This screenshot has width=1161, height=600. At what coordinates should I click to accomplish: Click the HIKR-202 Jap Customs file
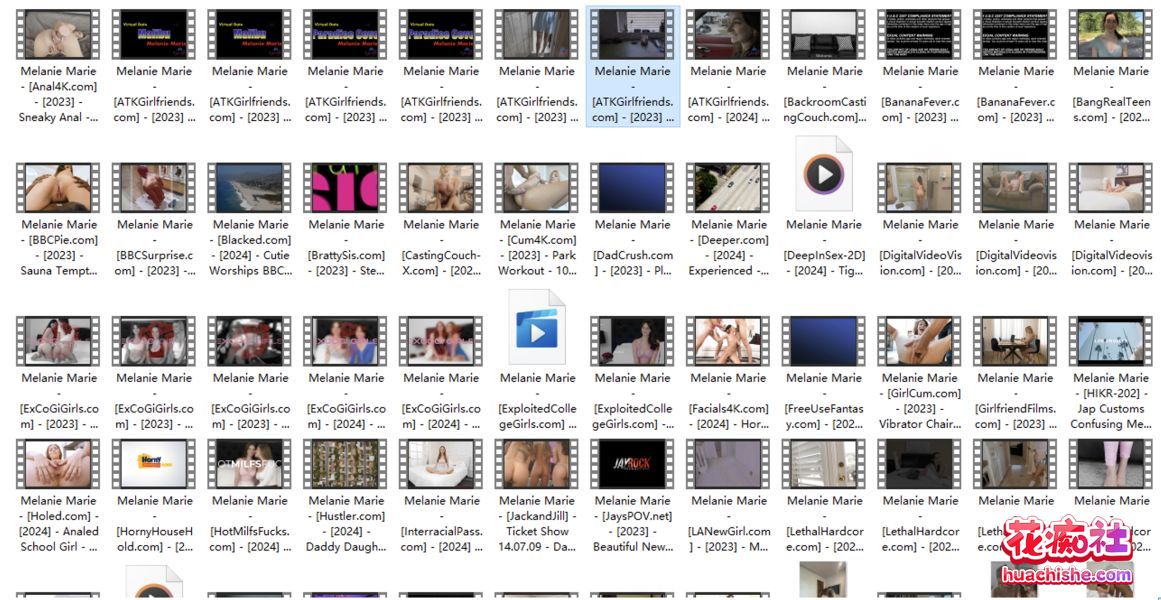pos(1110,342)
